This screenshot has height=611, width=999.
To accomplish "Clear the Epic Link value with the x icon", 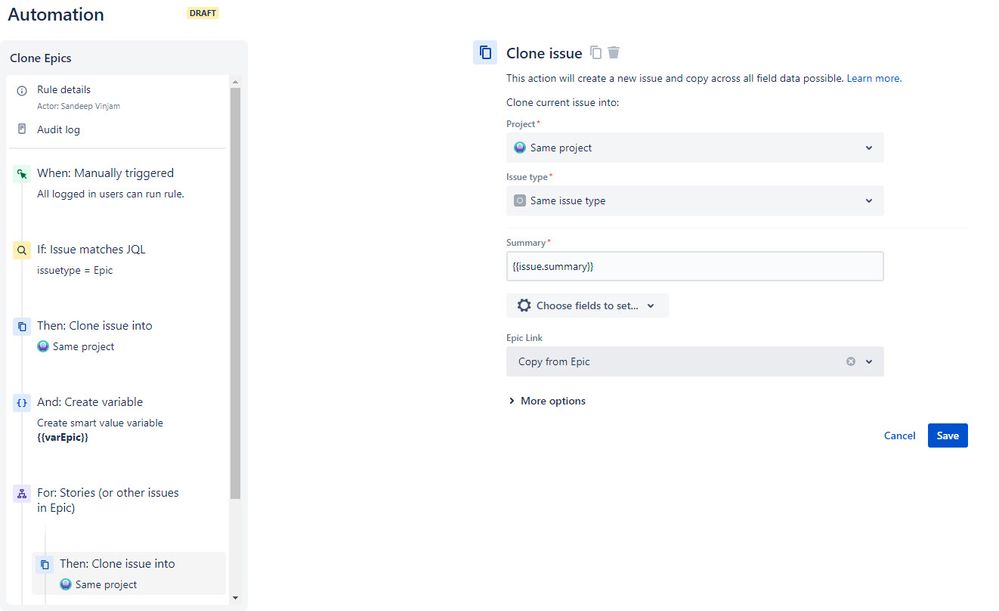I will click(851, 361).
